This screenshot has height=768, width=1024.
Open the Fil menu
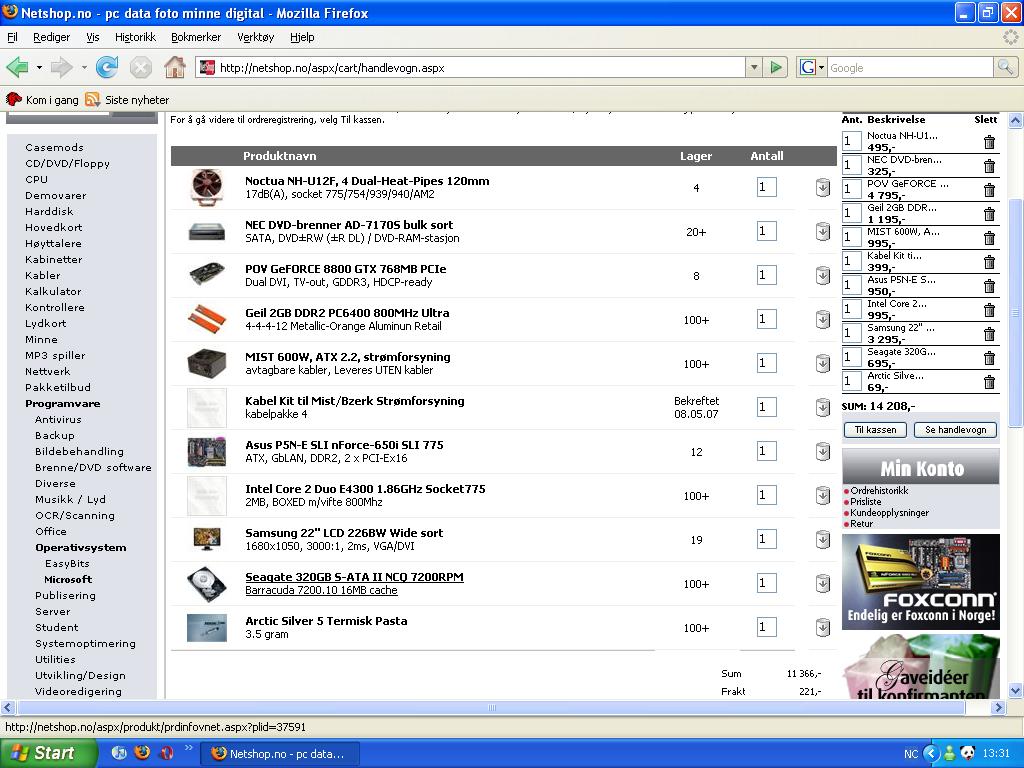click(x=12, y=37)
